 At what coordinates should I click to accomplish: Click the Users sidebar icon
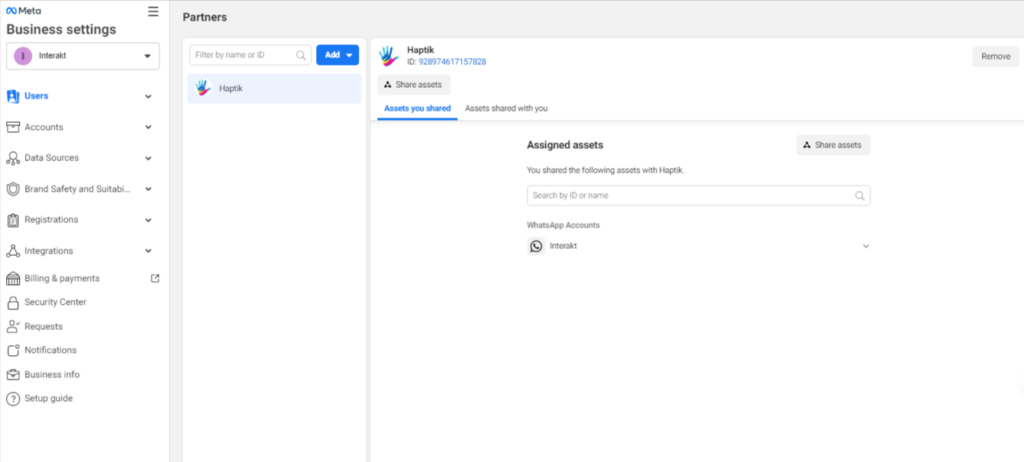(x=13, y=96)
